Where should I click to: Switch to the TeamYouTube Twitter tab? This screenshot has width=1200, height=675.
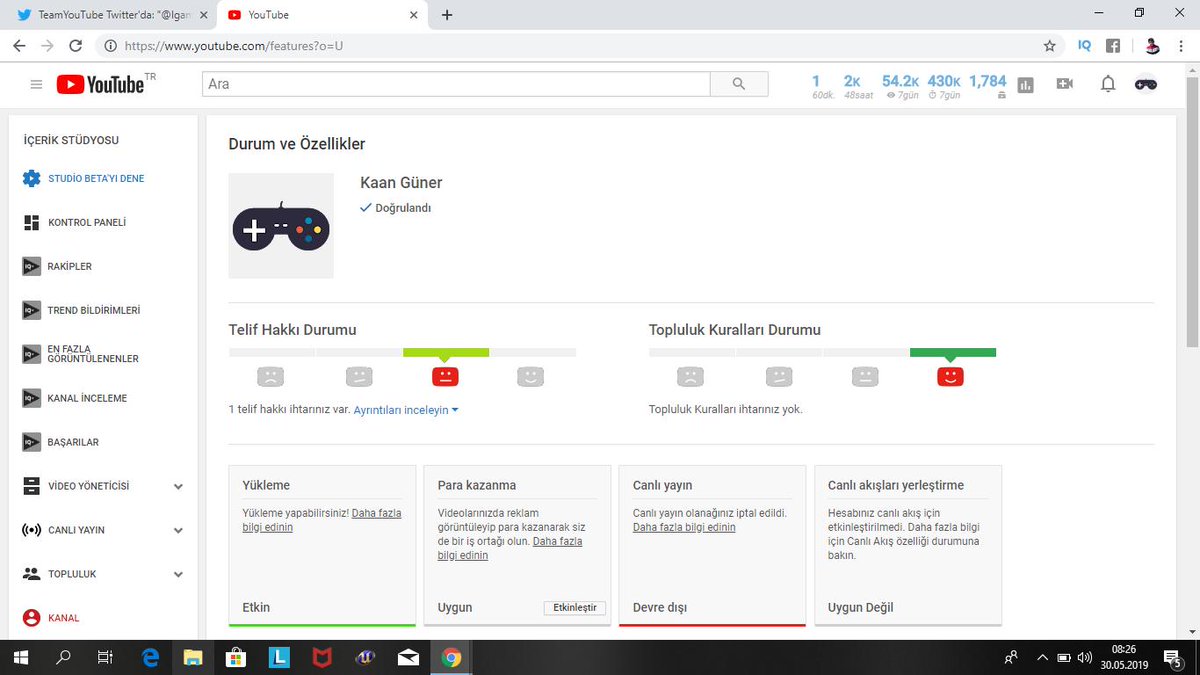pos(113,15)
